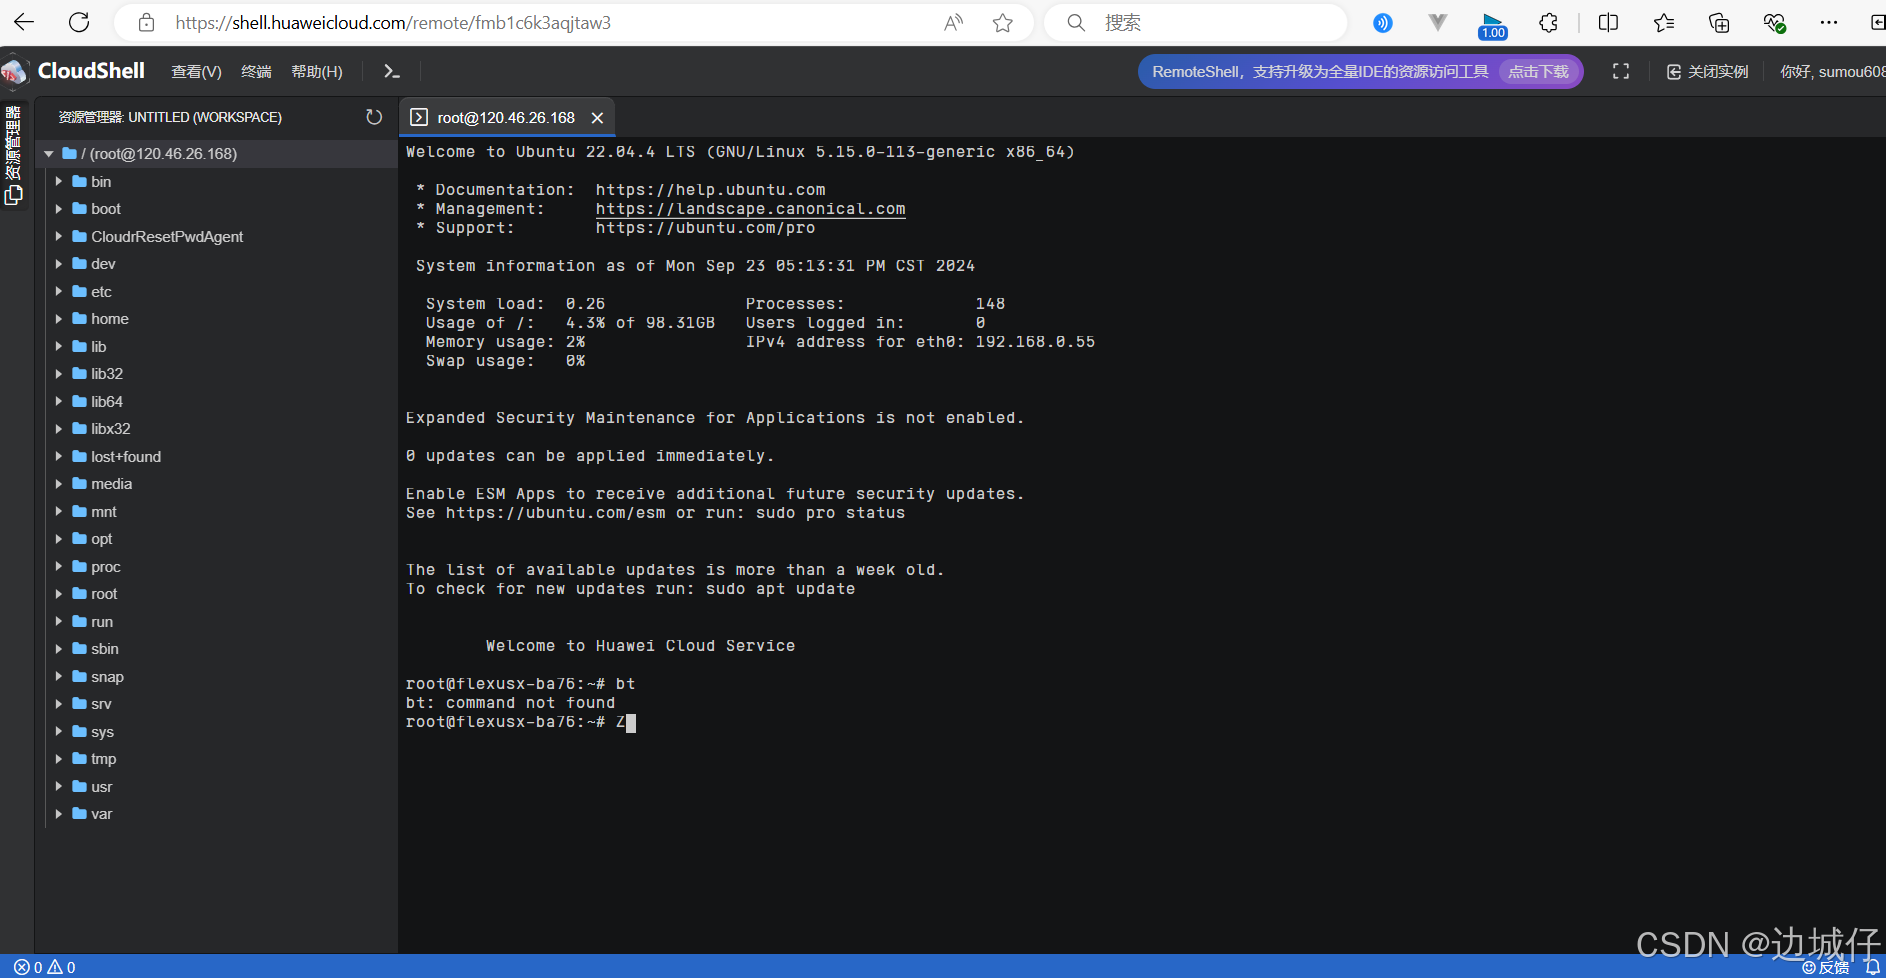Toggle fullscreen mode icon
Screen dimensions: 1886x978
(x=1621, y=71)
